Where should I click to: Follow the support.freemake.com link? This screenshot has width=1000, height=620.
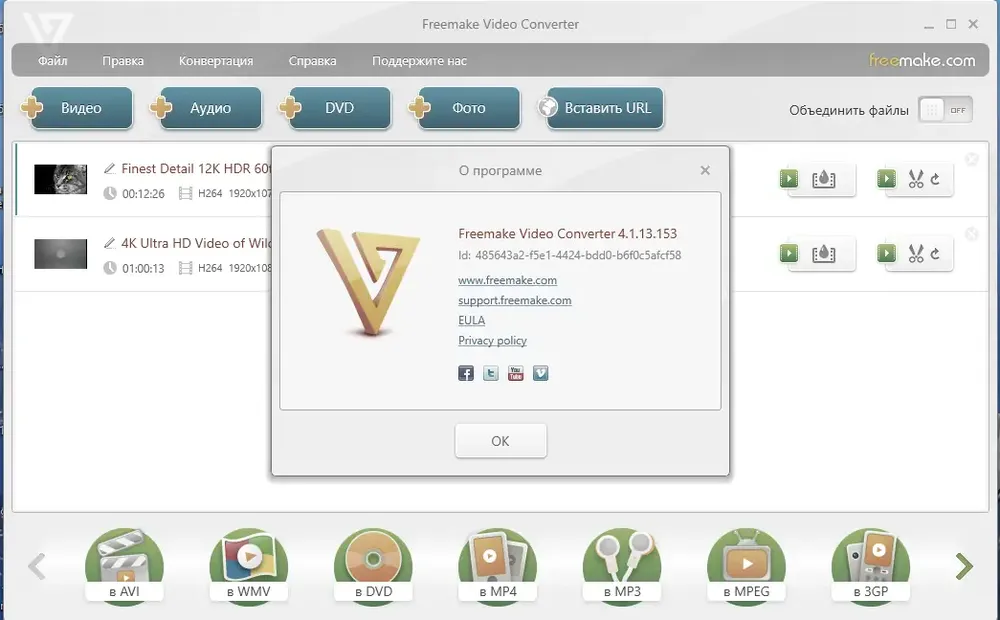pyautogui.click(x=515, y=300)
